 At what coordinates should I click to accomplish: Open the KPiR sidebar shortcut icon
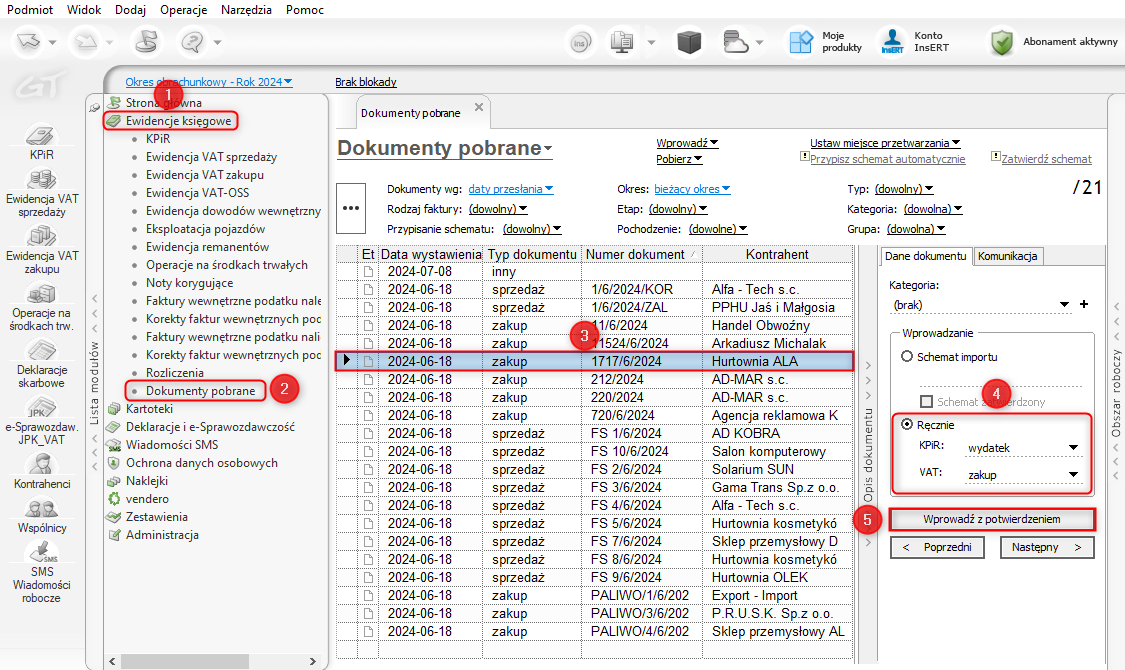pos(40,136)
